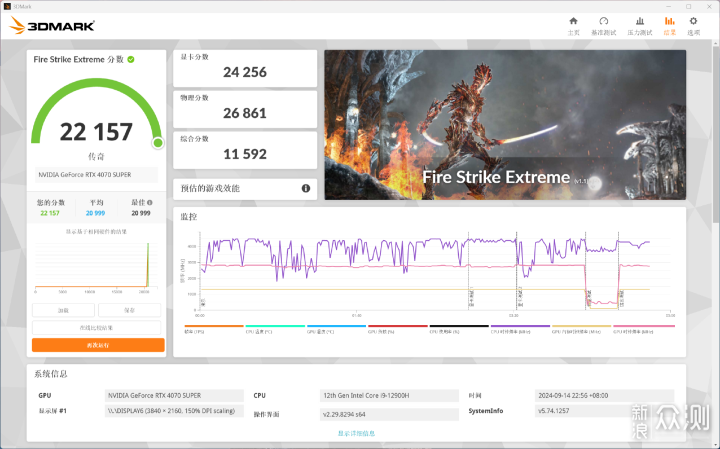This screenshot has width=720, height=449.
Task: Click CPU field 12th Gen Intel Core i9-12900H
Action: point(389,396)
